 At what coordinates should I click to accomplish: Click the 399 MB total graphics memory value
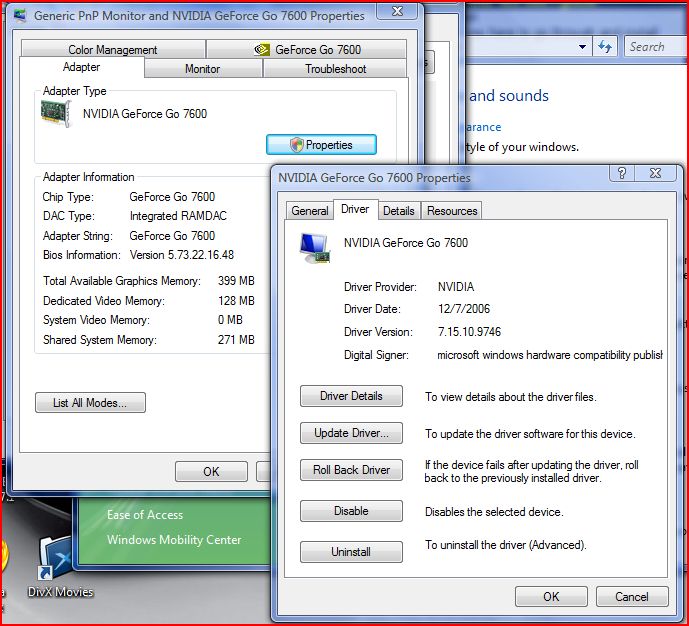pyautogui.click(x=236, y=281)
